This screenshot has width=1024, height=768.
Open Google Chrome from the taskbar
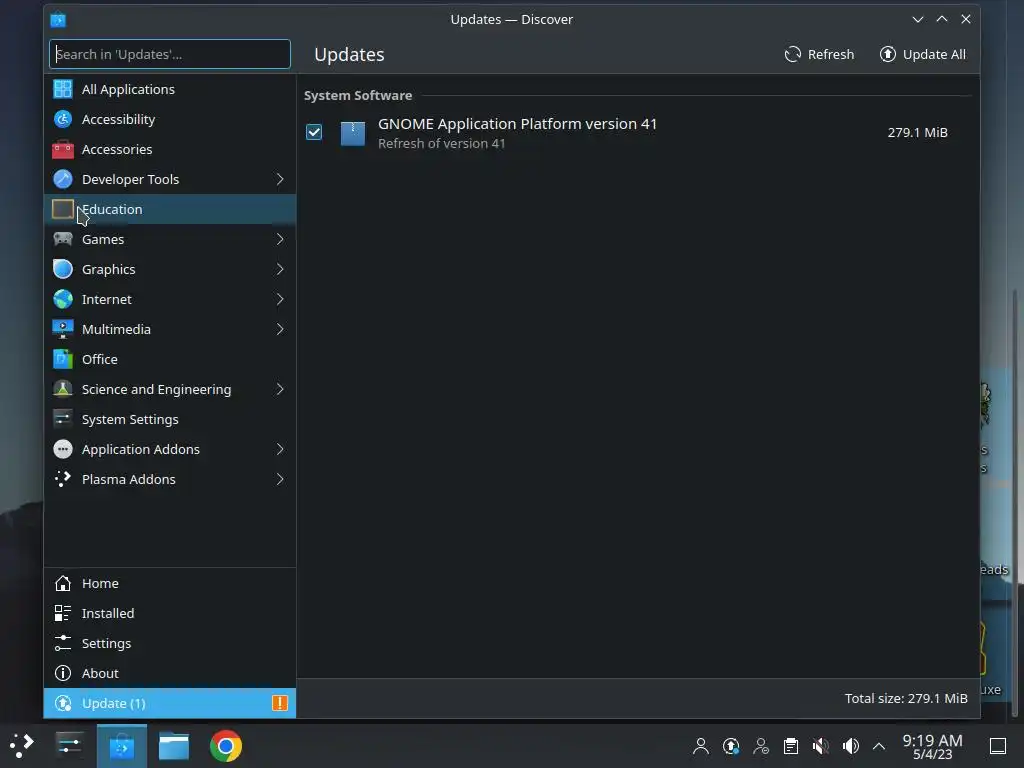[x=226, y=746]
